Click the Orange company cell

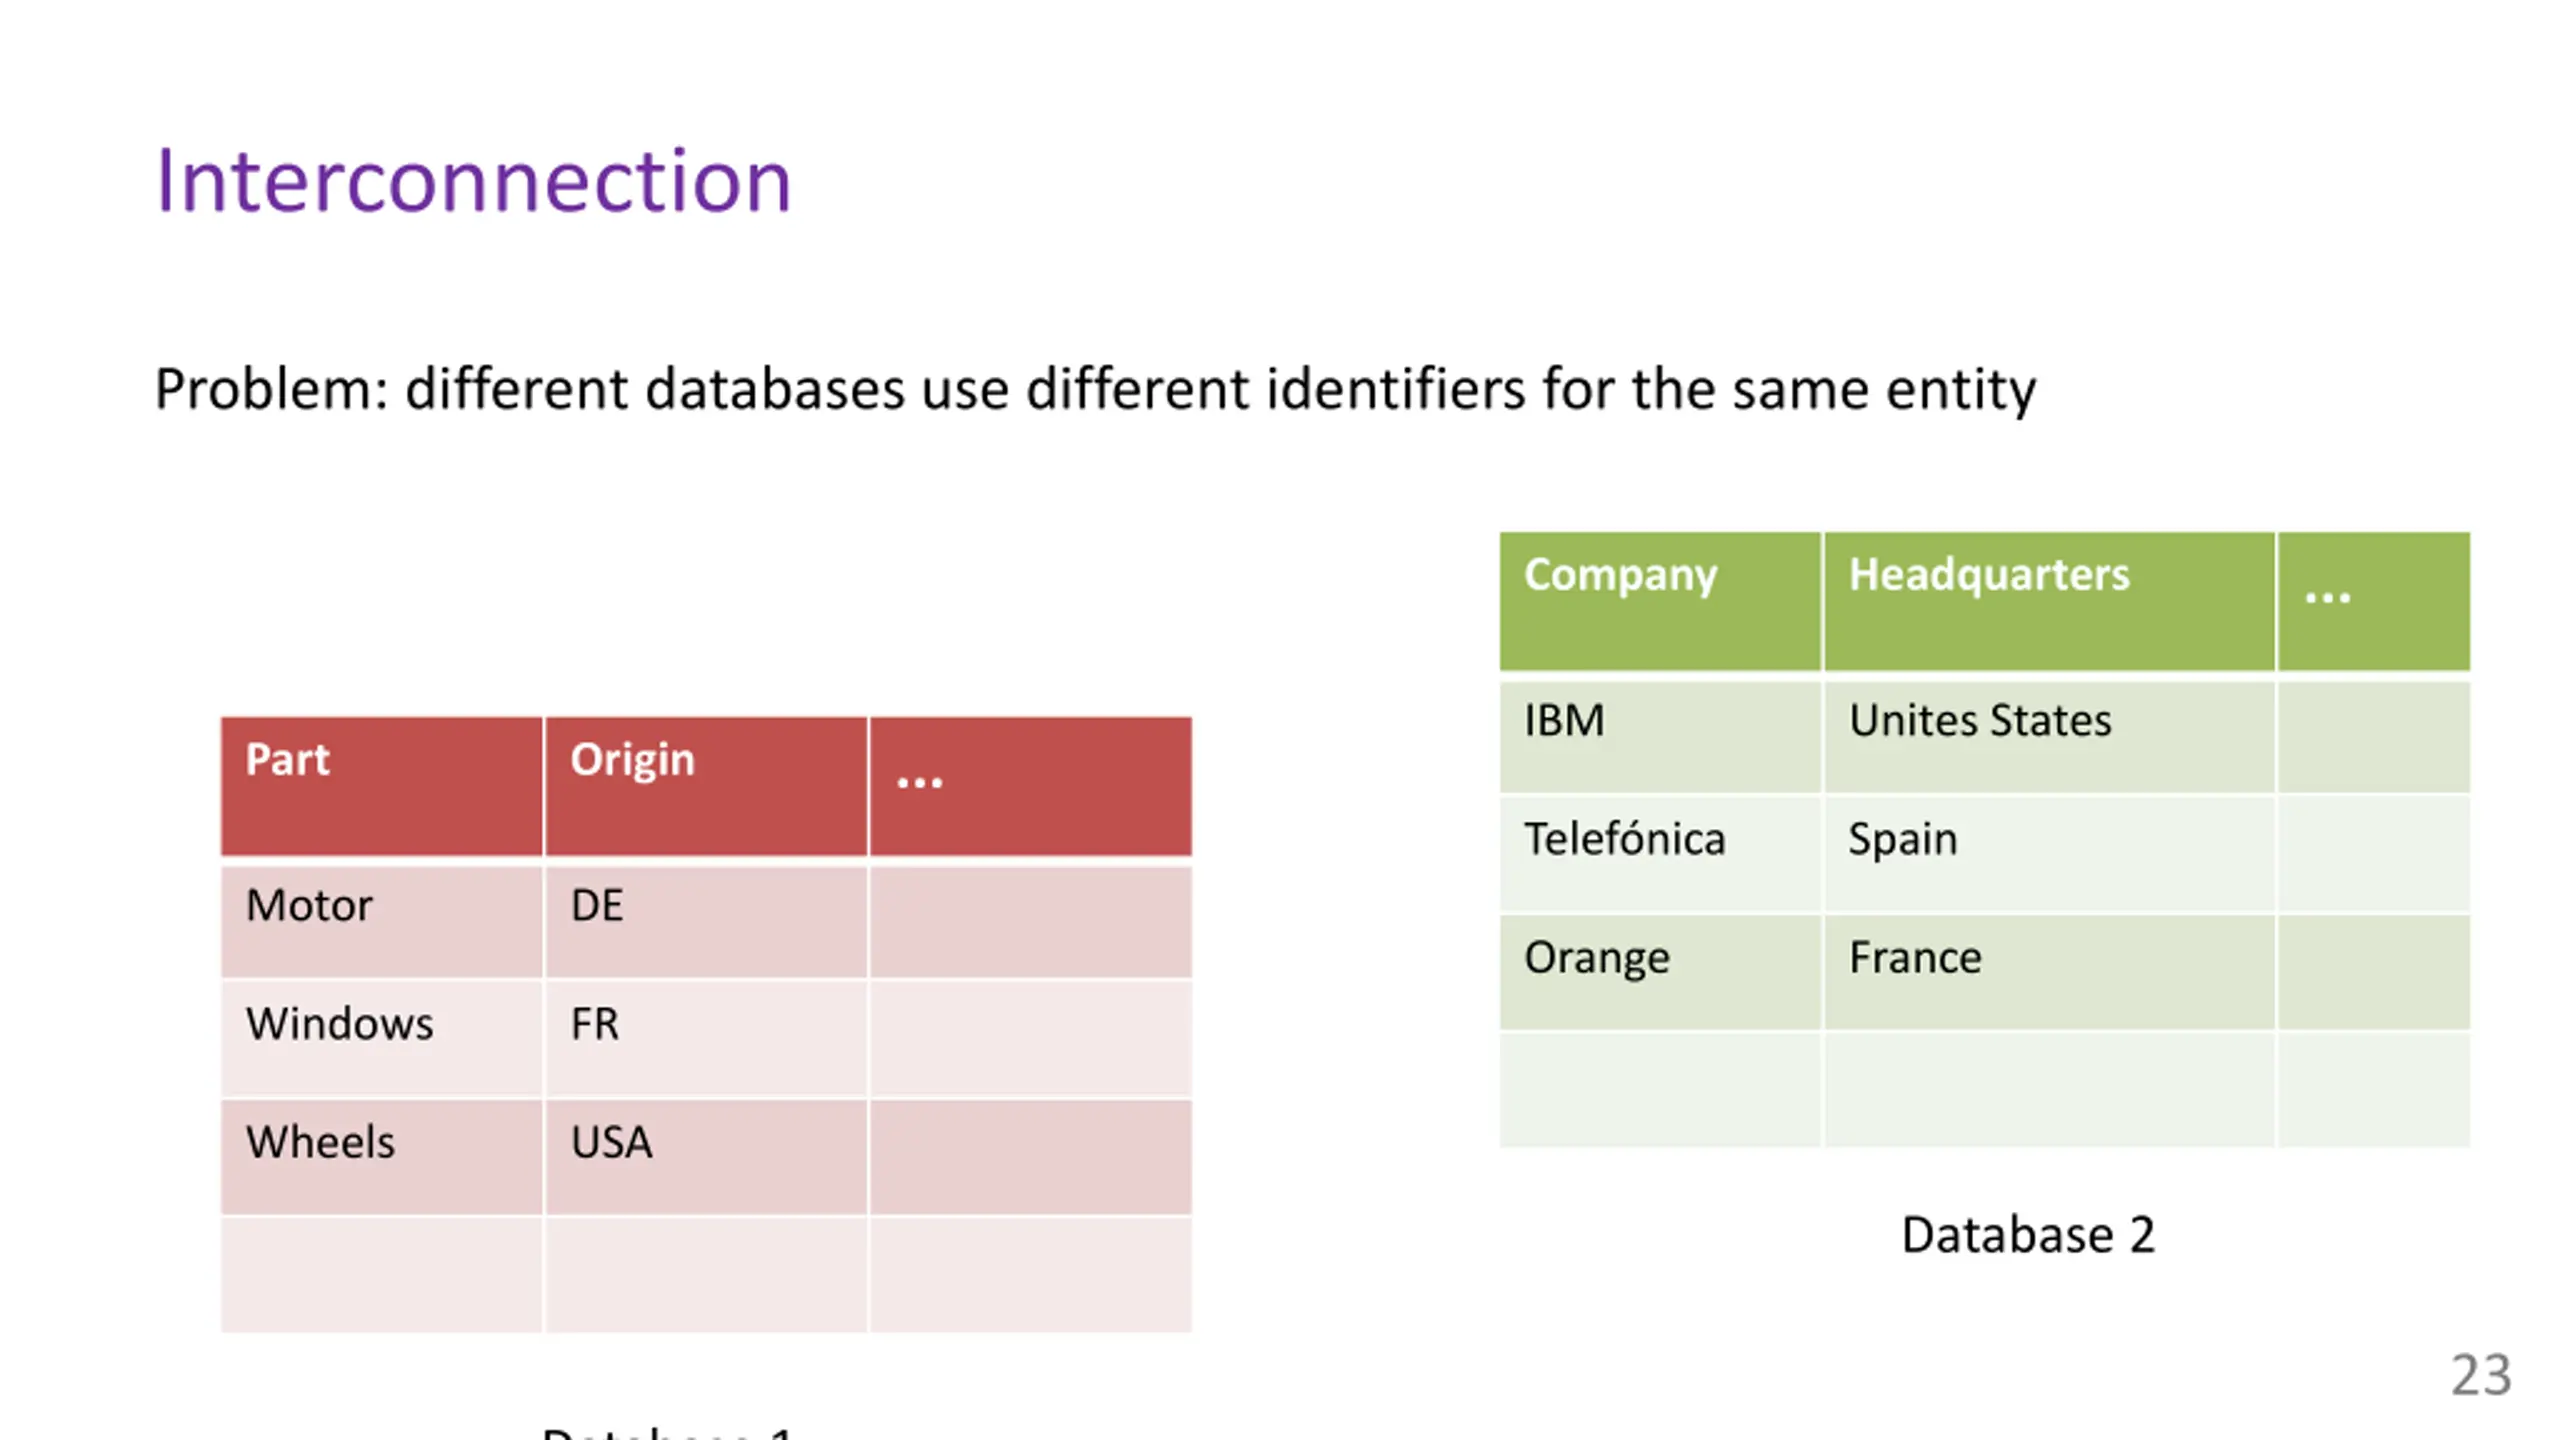click(1660, 972)
